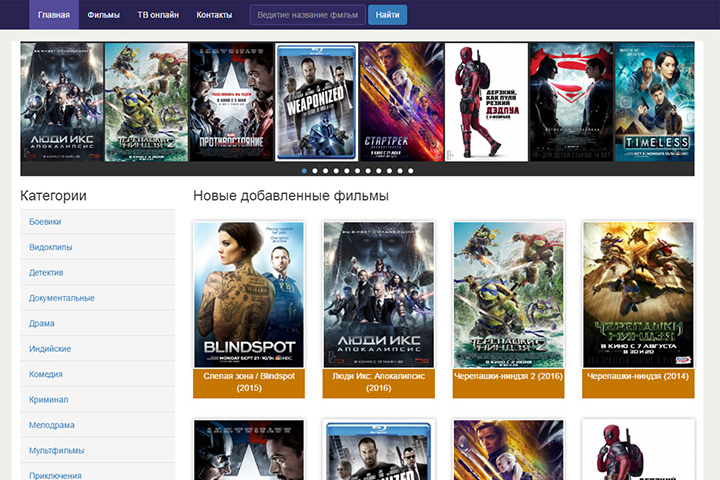
Task: Open Star Trek poster in second row
Action: click(508, 450)
